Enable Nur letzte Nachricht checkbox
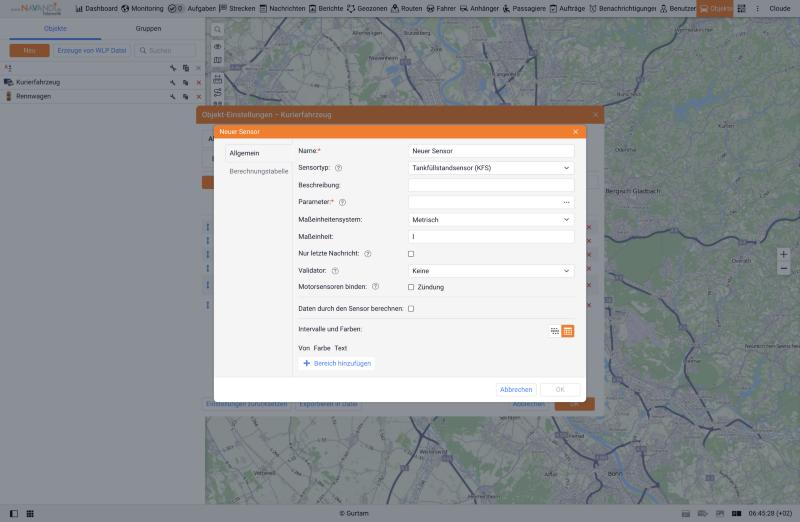Screen dimensions: 800x522 (x=411, y=254)
